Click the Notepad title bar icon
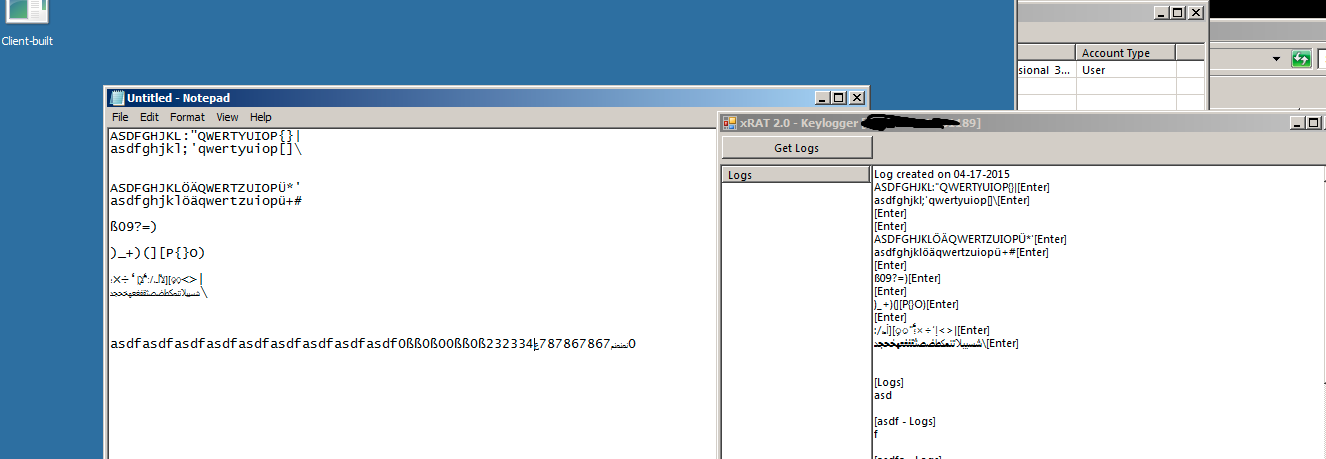The width and height of the screenshot is (1326, 459). 117,98
